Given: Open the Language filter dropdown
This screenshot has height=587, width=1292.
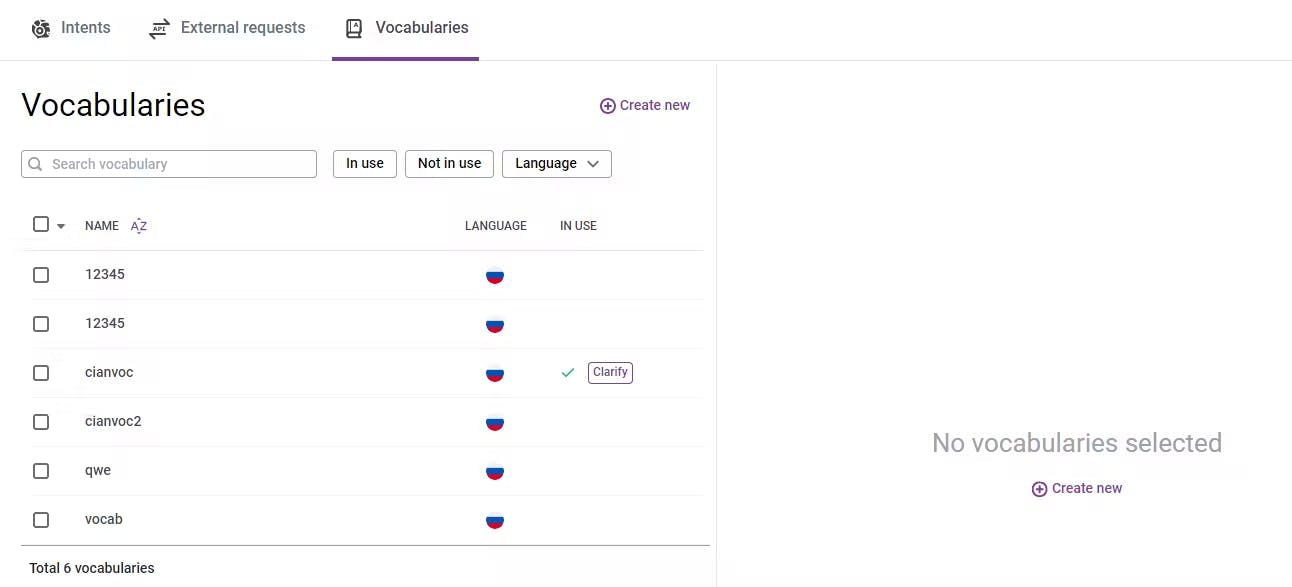Looking at the screenshot, I should coord(556,164).
